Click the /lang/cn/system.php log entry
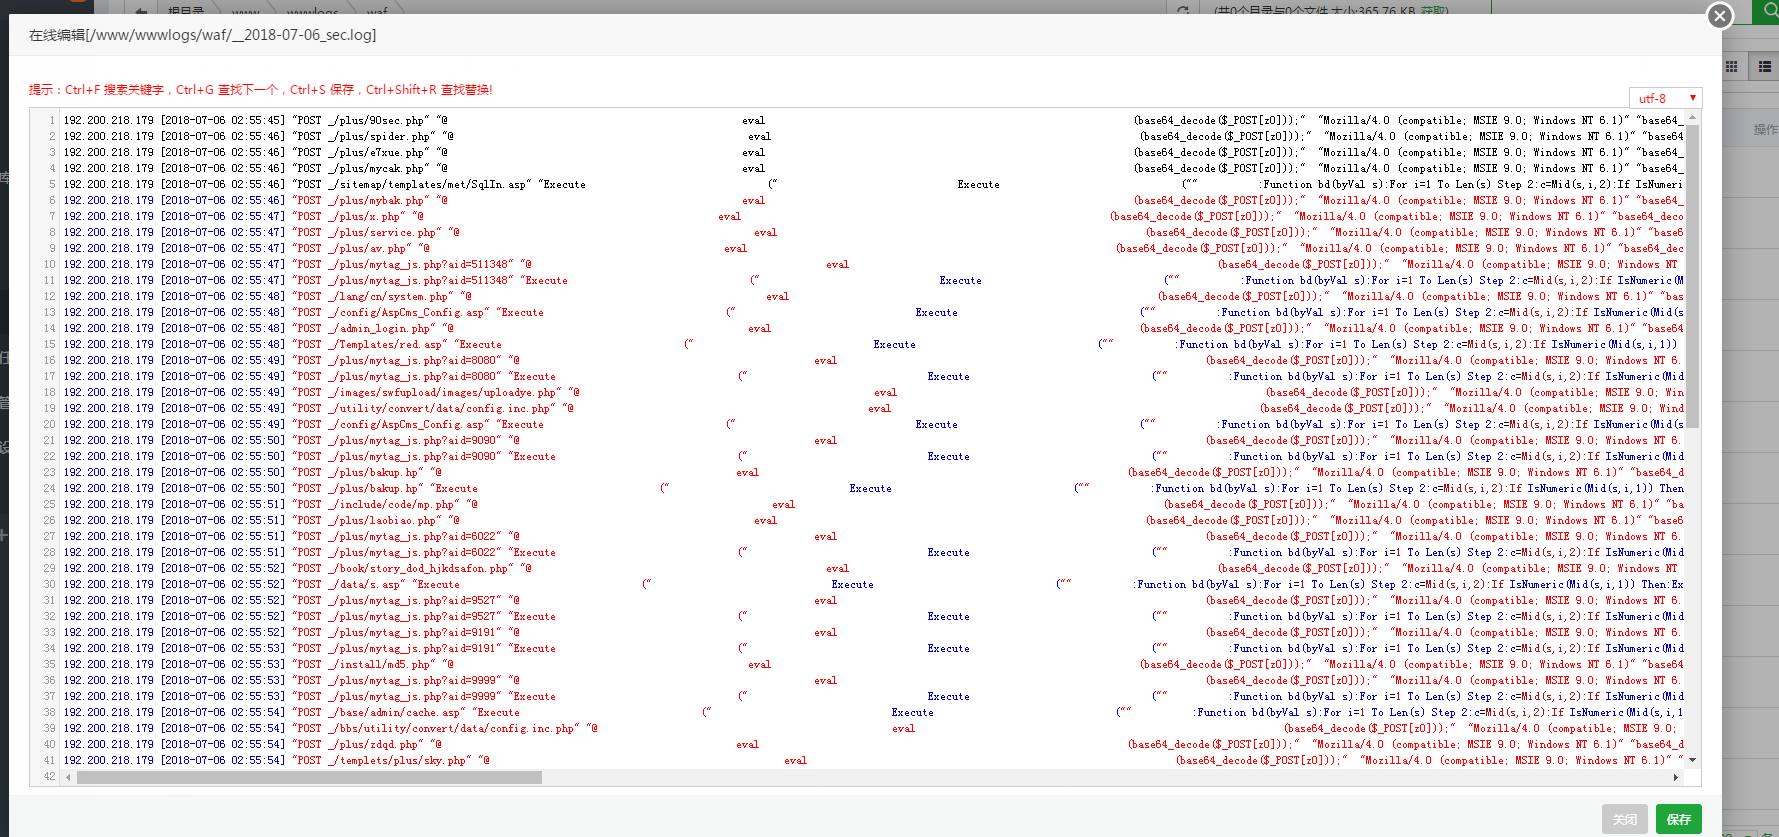 [874, 296]
